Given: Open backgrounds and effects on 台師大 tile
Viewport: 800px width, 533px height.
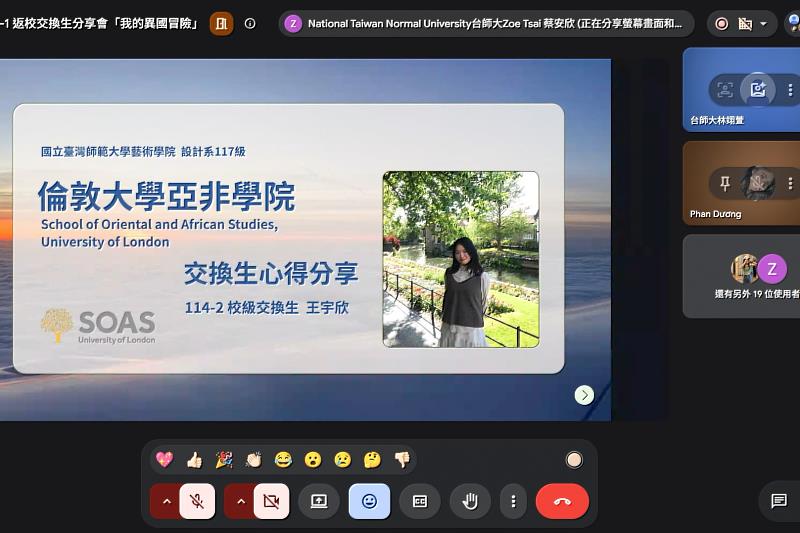Looking at the screenshot, I should tap(758, 90).
